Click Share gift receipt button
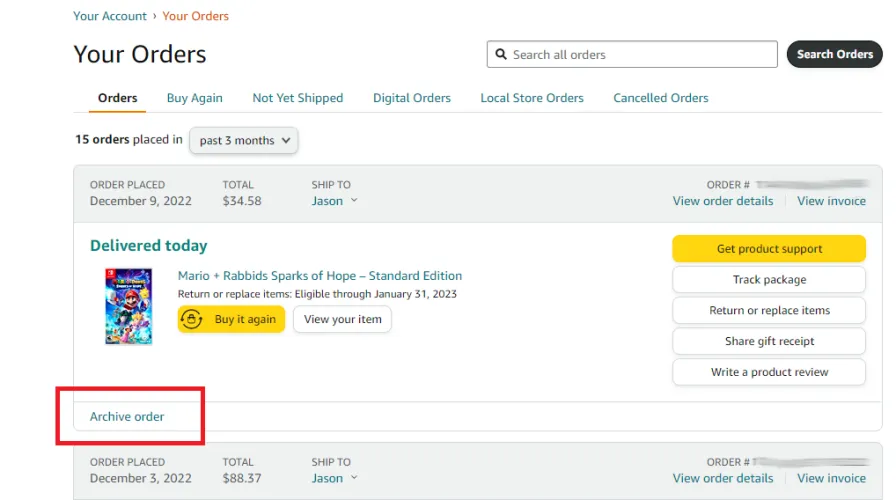The width and height of the screenshot is (896, 500). coord(768,342)
